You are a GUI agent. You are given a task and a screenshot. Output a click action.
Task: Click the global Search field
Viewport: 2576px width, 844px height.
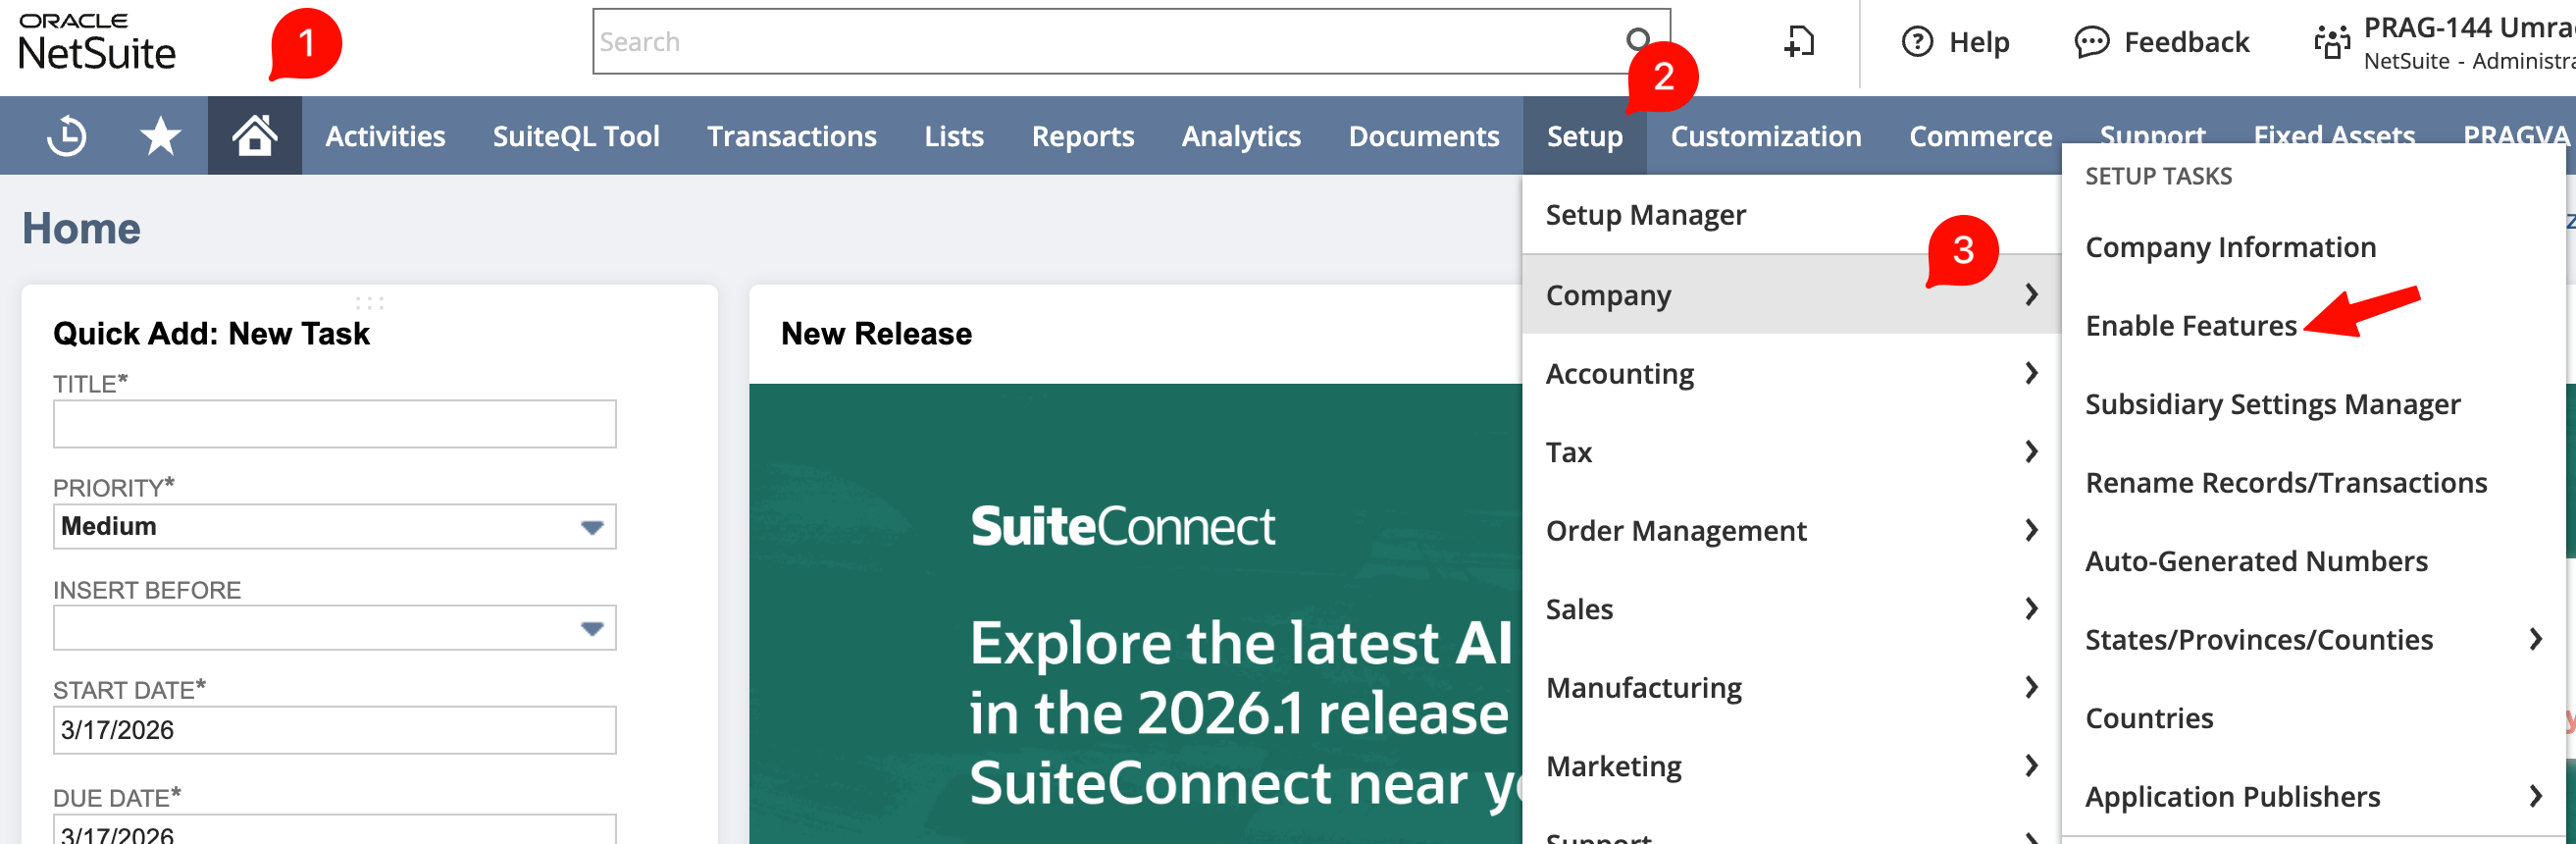[1130, 41]
